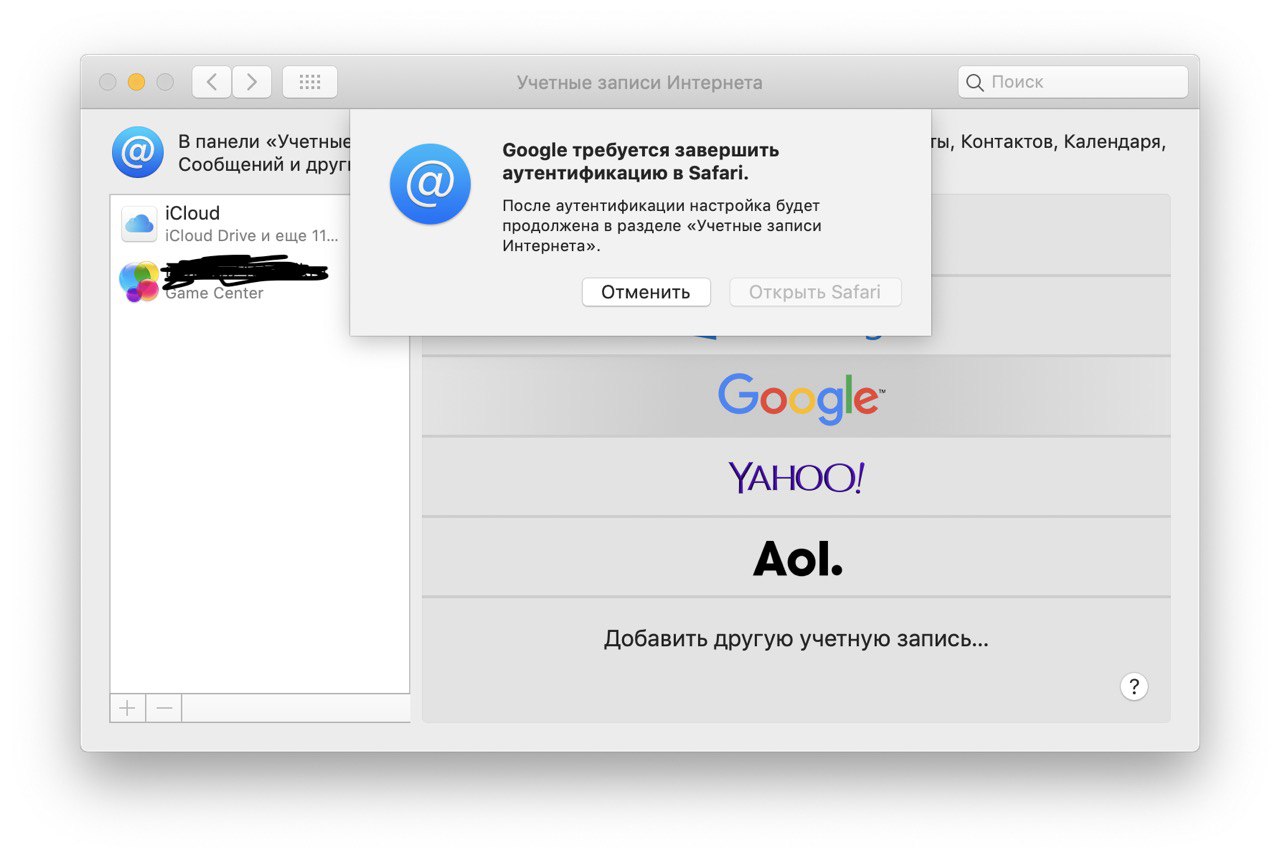Click the forward navigation arrow
Viewport: 1280px width, 858px height.
[252, 82]
